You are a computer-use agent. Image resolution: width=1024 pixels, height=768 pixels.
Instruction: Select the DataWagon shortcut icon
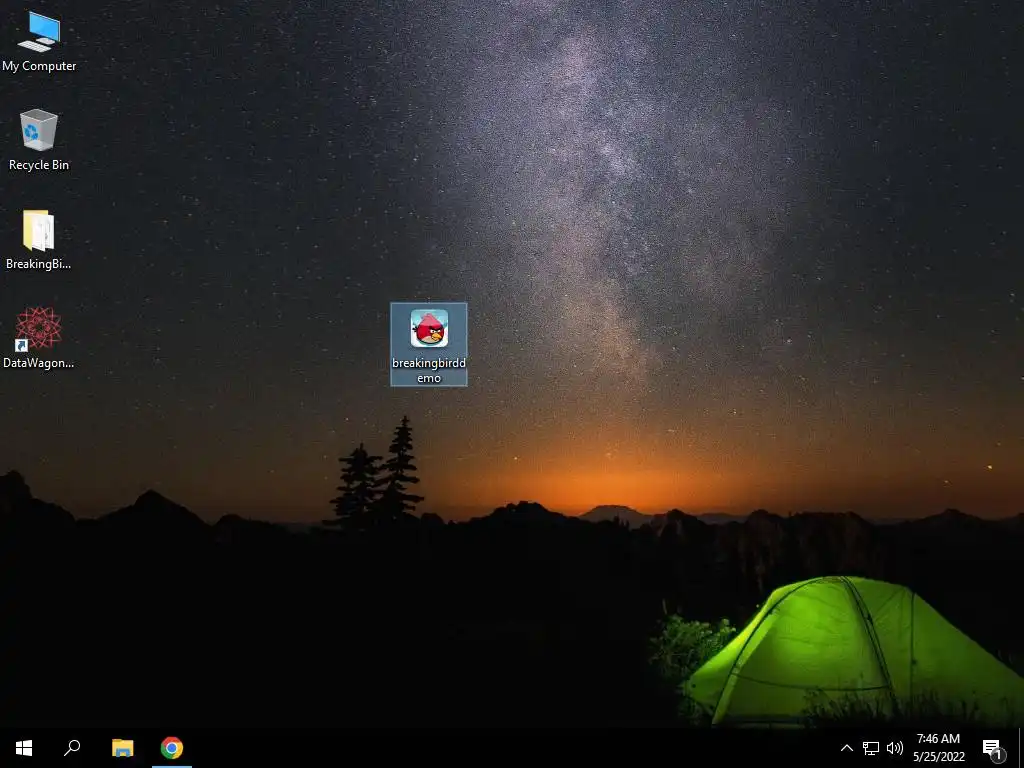pyautogui.click(x=39, y=338)
